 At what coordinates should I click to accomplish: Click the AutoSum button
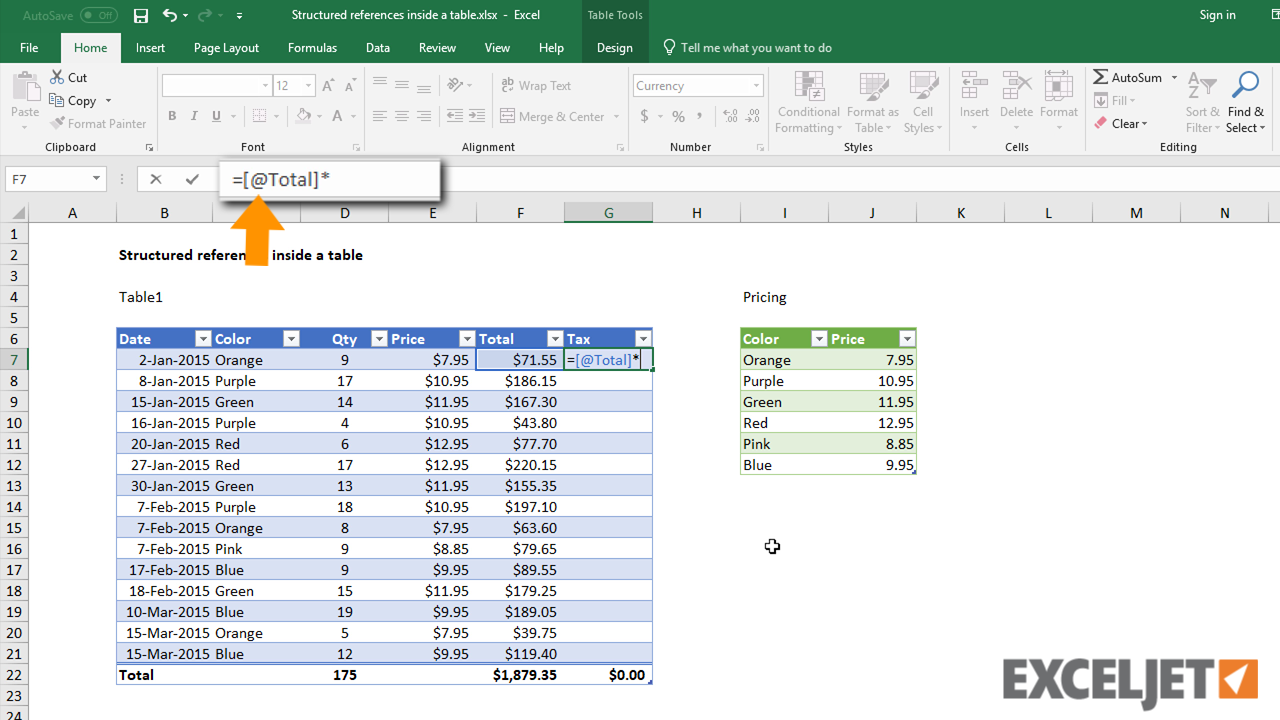click(x=1128, y=77)
